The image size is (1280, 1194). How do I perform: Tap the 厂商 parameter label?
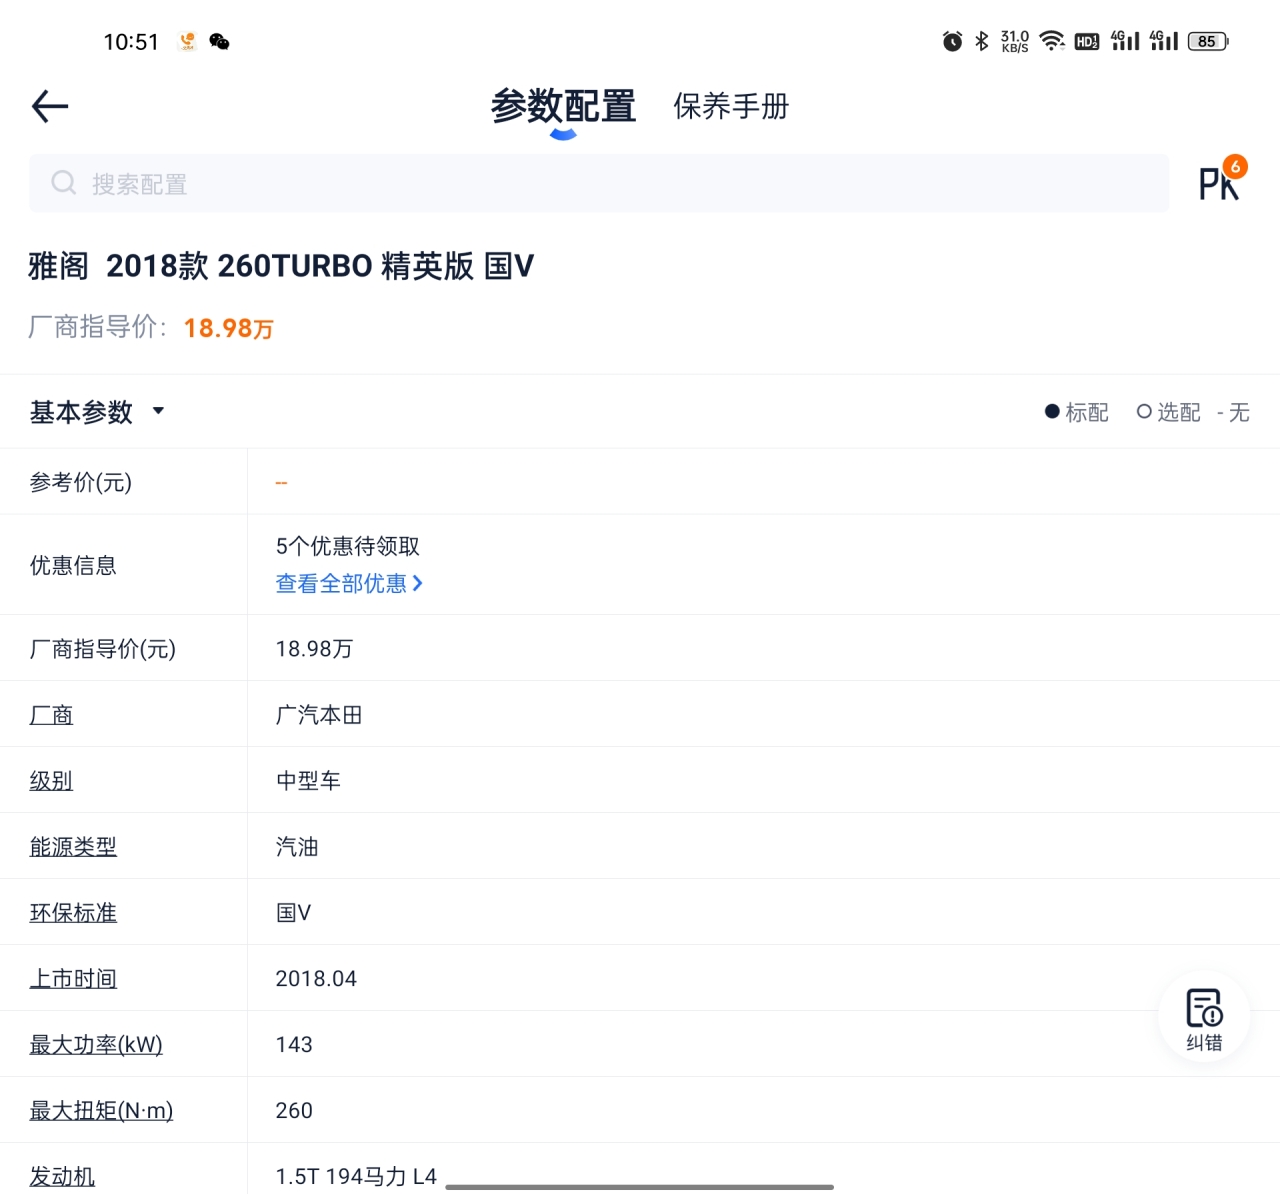pos(51,715)
